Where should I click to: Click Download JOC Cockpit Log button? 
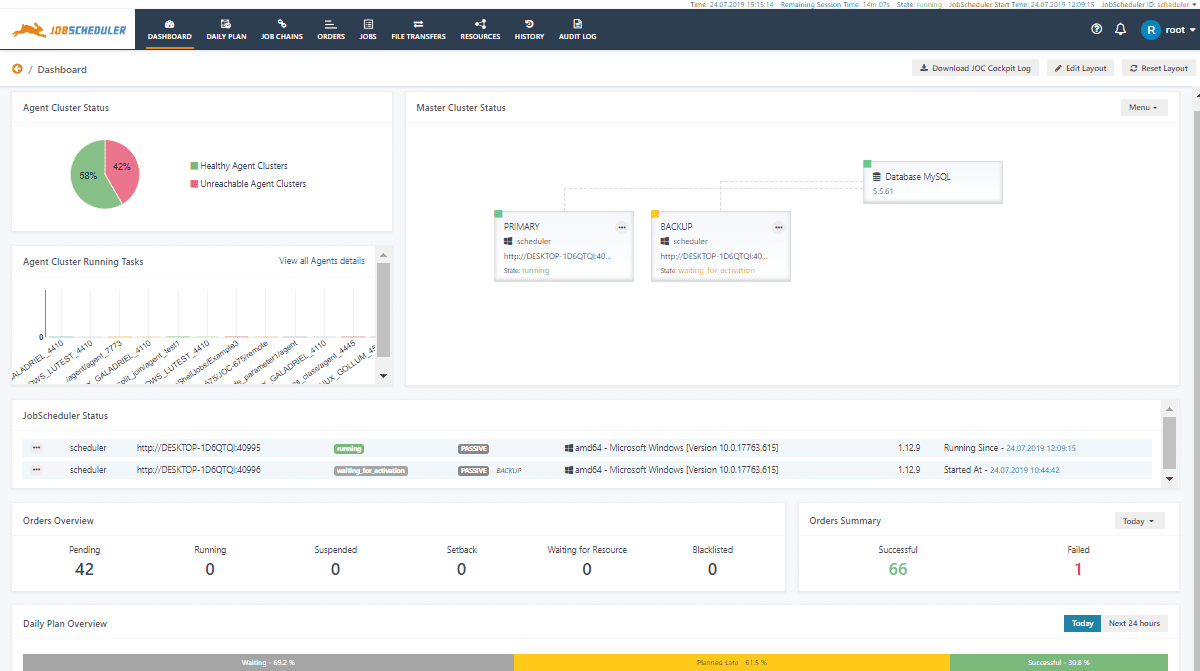975,68
